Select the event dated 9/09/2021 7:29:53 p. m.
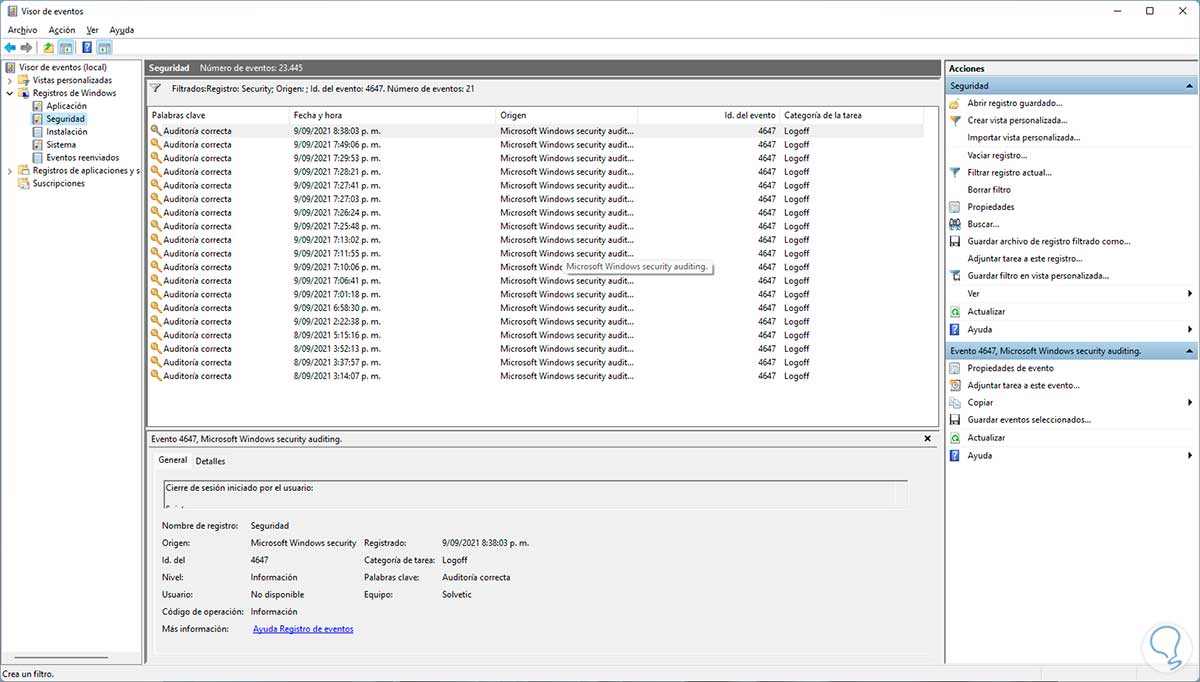Viewport: 1200px width, 682px height. click(x=535, y=158)
